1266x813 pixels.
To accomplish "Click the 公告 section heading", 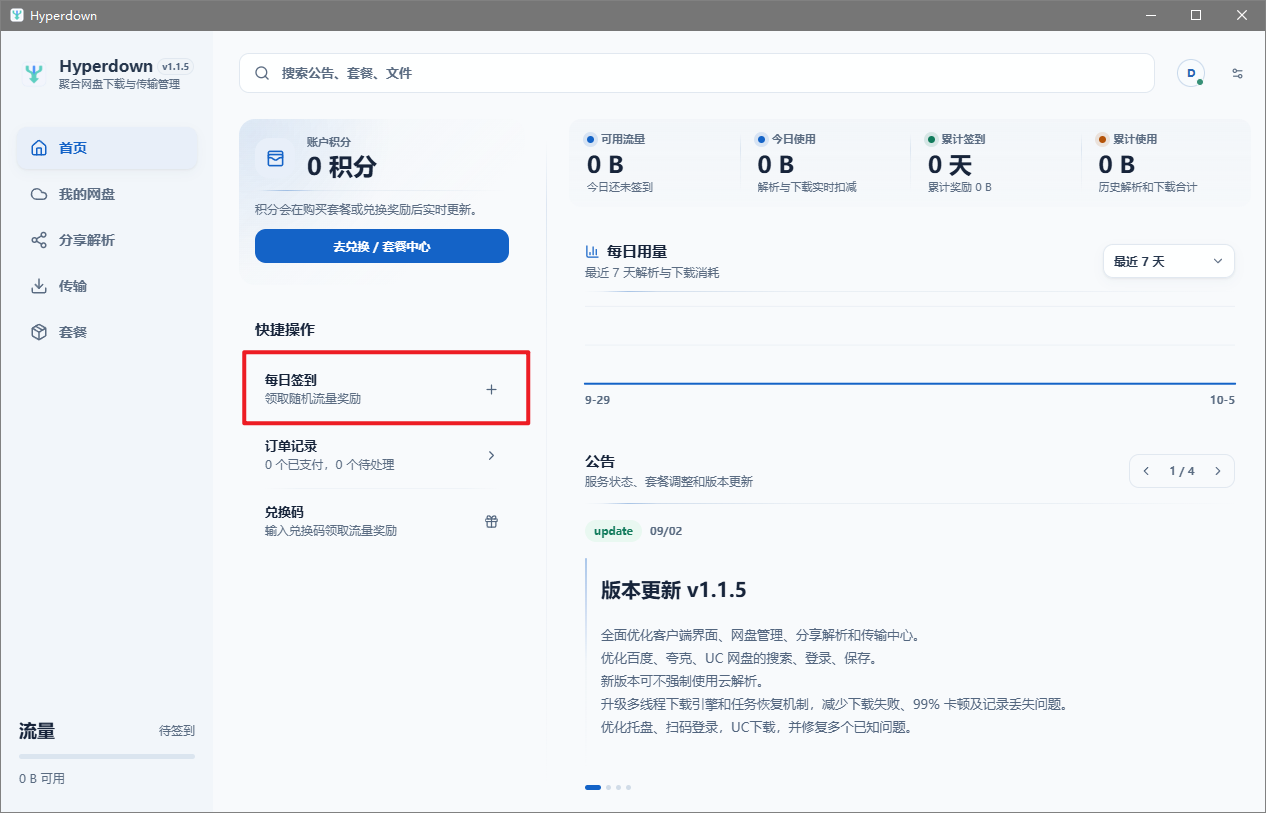I will [x=600, y=461].
